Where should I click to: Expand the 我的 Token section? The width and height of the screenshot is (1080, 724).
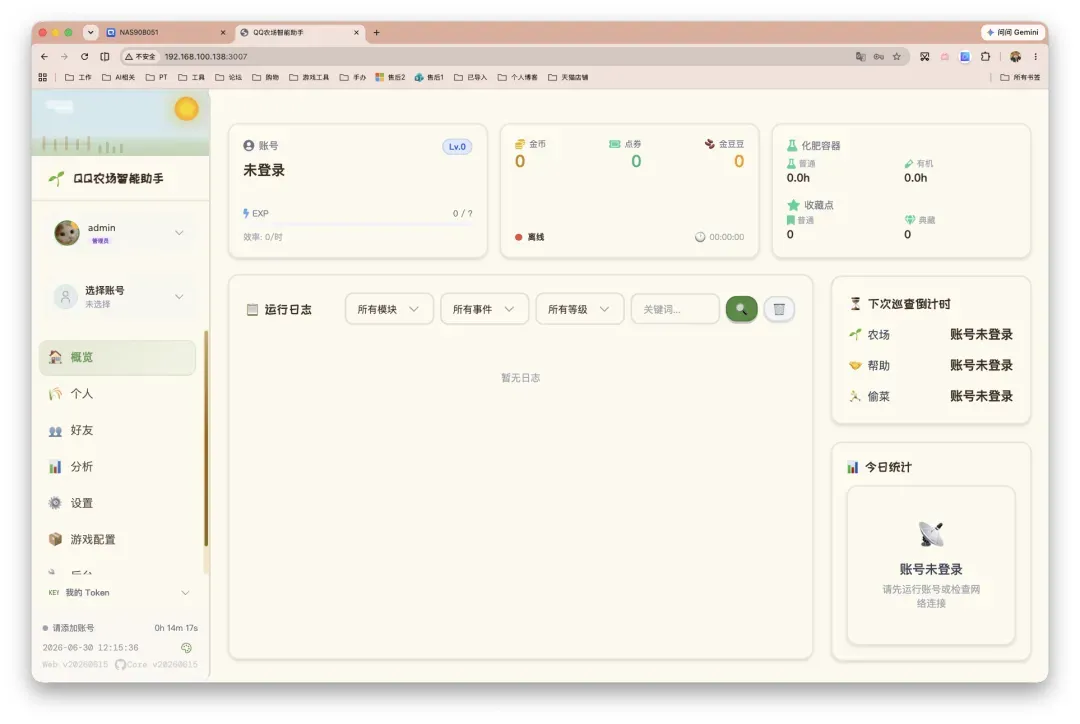(x=119, y=592)
